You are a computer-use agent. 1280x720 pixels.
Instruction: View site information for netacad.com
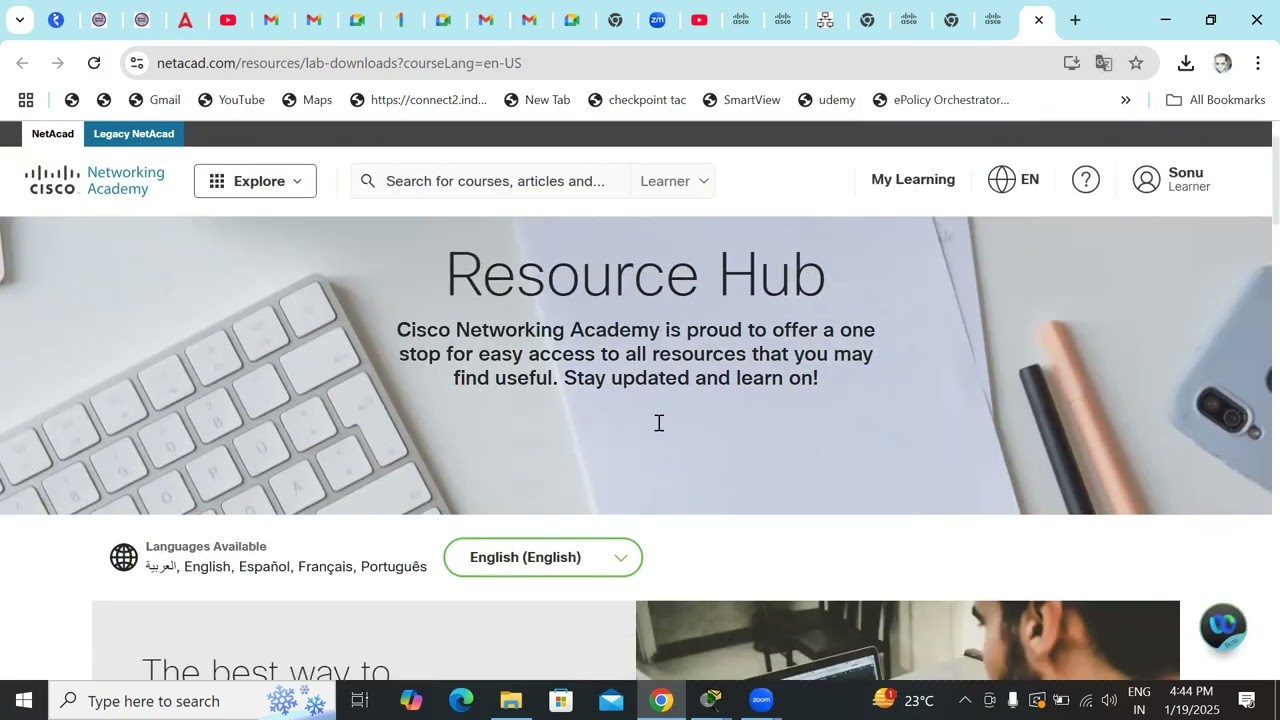point(137,63)
